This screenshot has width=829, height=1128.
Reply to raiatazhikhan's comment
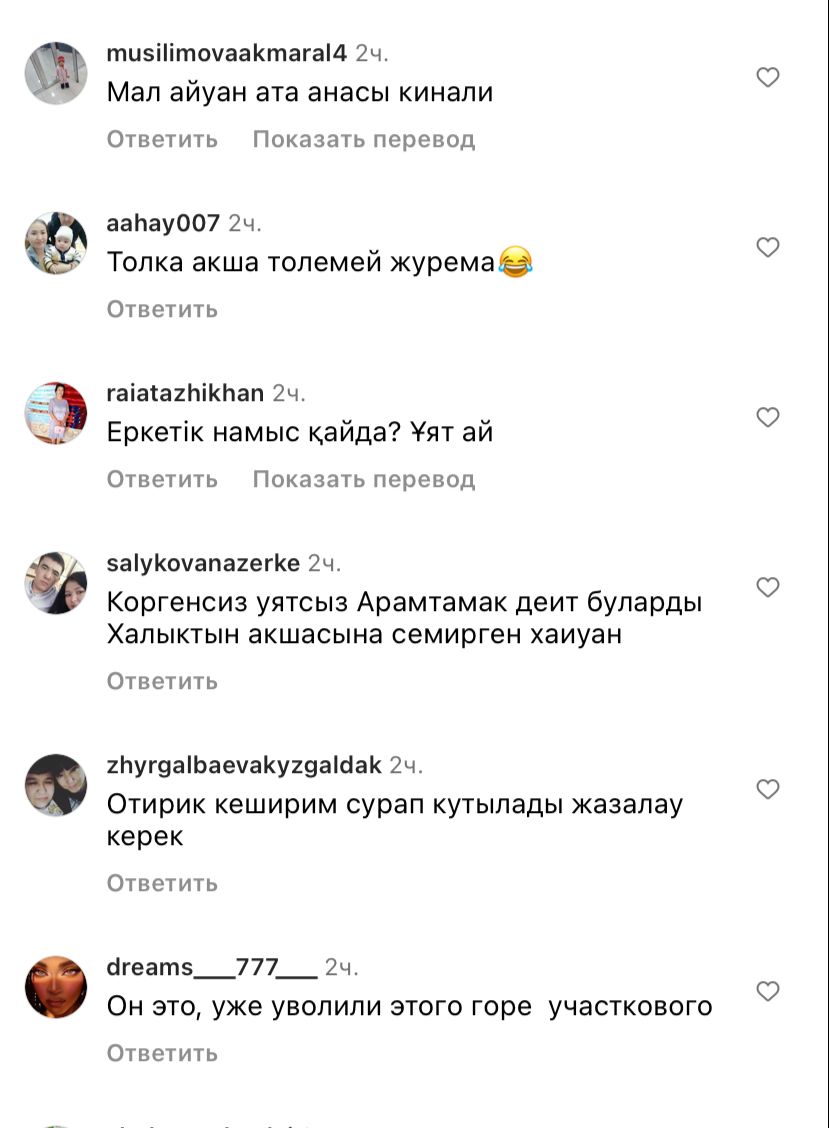click(162, 479)
